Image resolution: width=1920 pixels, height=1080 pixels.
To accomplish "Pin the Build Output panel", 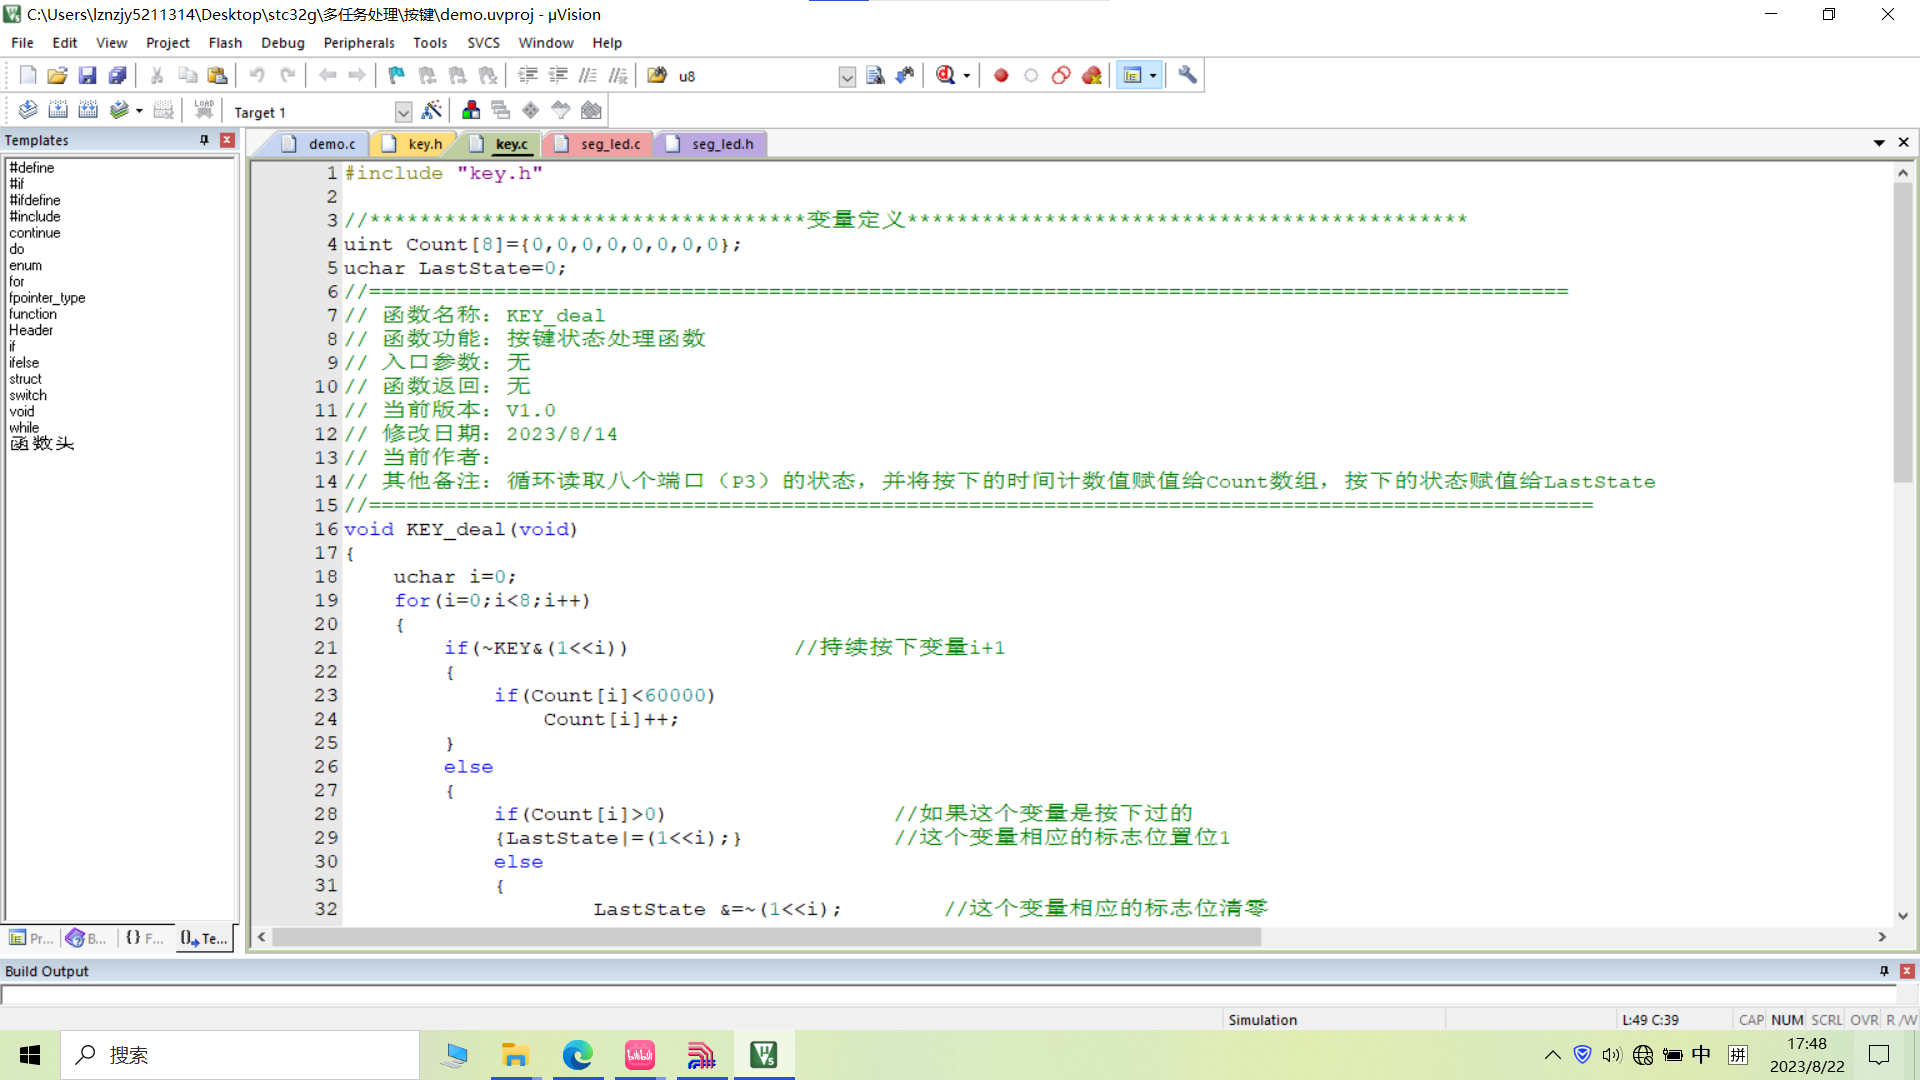I will (1884, 971).
